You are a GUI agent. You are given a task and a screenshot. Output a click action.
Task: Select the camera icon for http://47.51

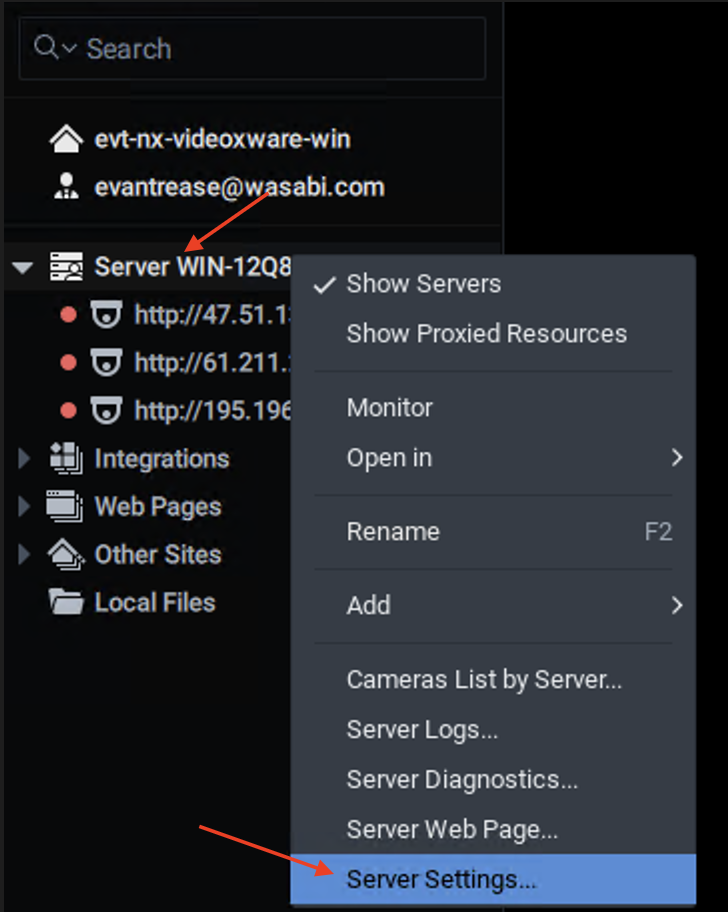tap(106, 315)
